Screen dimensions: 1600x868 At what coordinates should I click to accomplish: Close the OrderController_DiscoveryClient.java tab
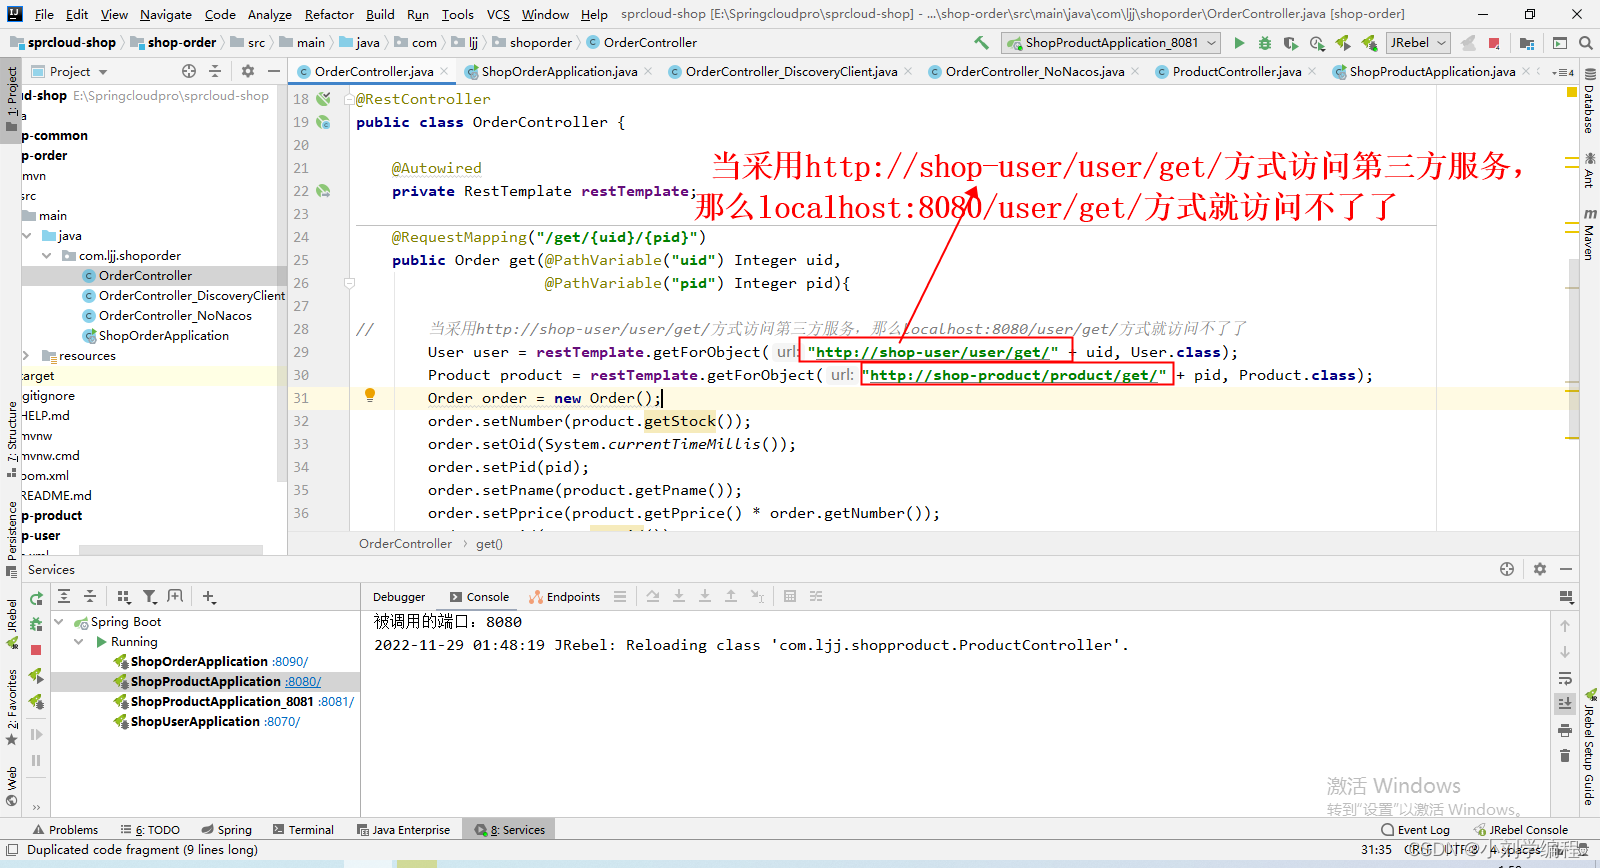click(x=908, y=71)
